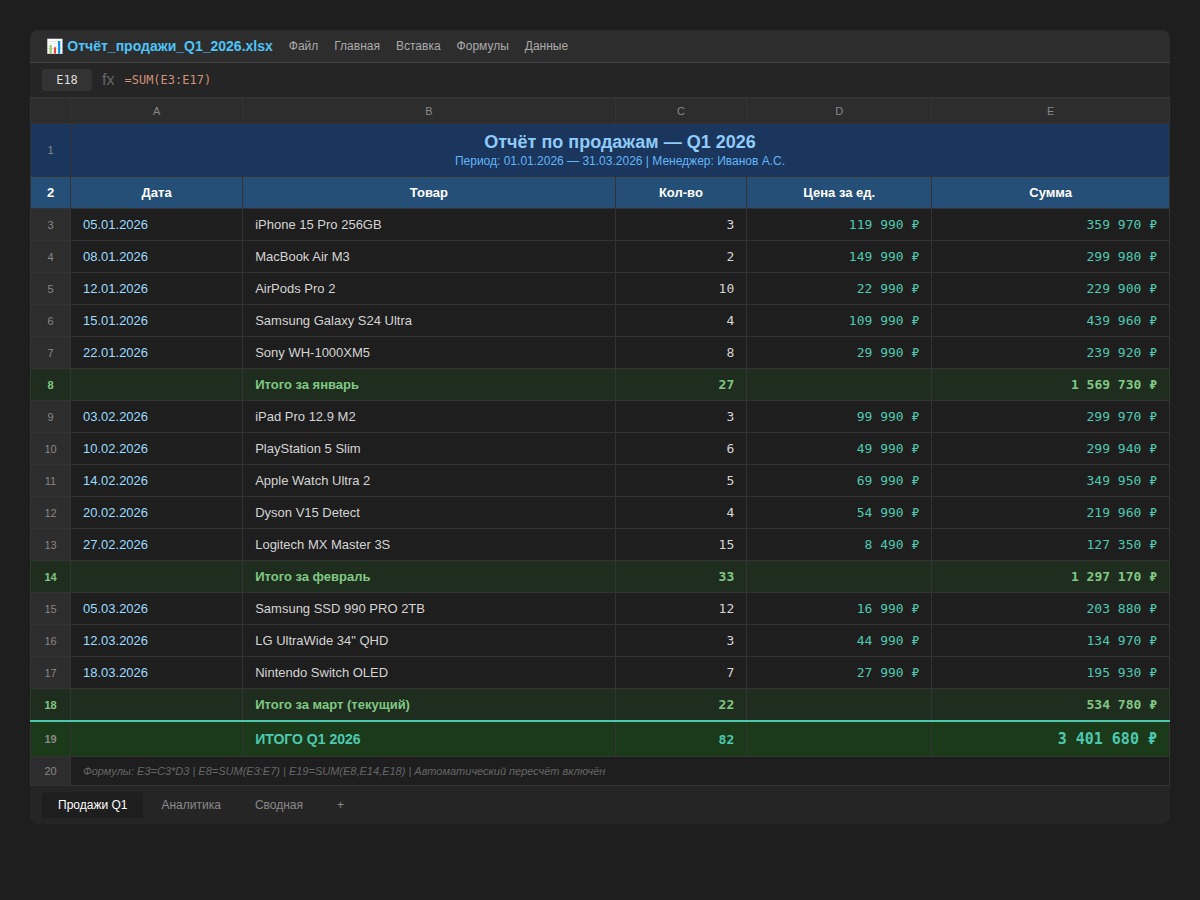Select the January total 1 569 730 ₽

[1050, 385]
